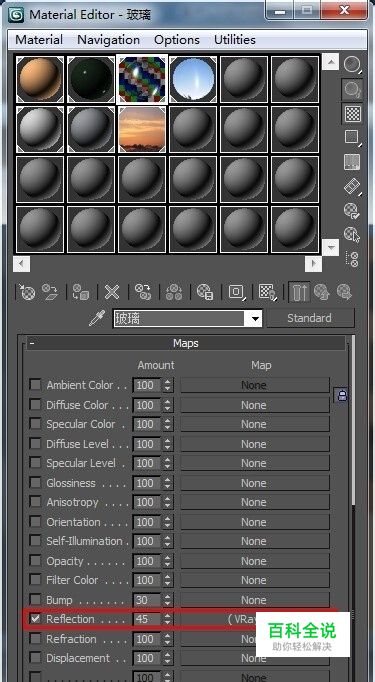The image size is (375, 682).
Task: Toggle Show End Result icon
Action: (299, 292)
